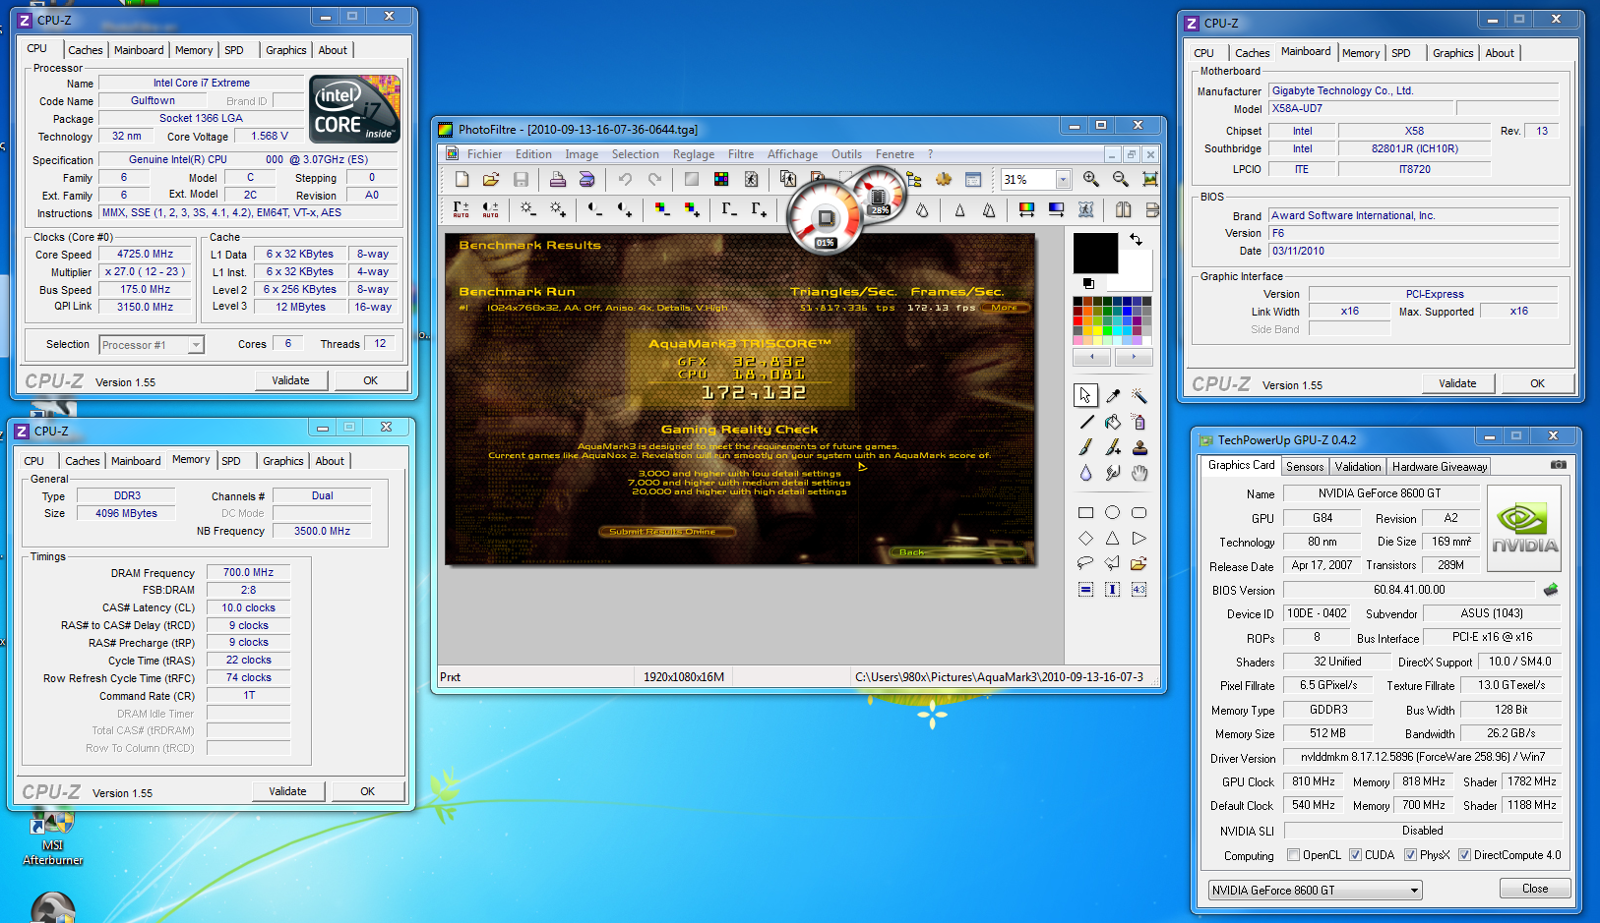This screenshot has width=1600, height=923.
Task: Select the rectangle selection shape
Action: pyautogui.click(x=1085, y=512)
